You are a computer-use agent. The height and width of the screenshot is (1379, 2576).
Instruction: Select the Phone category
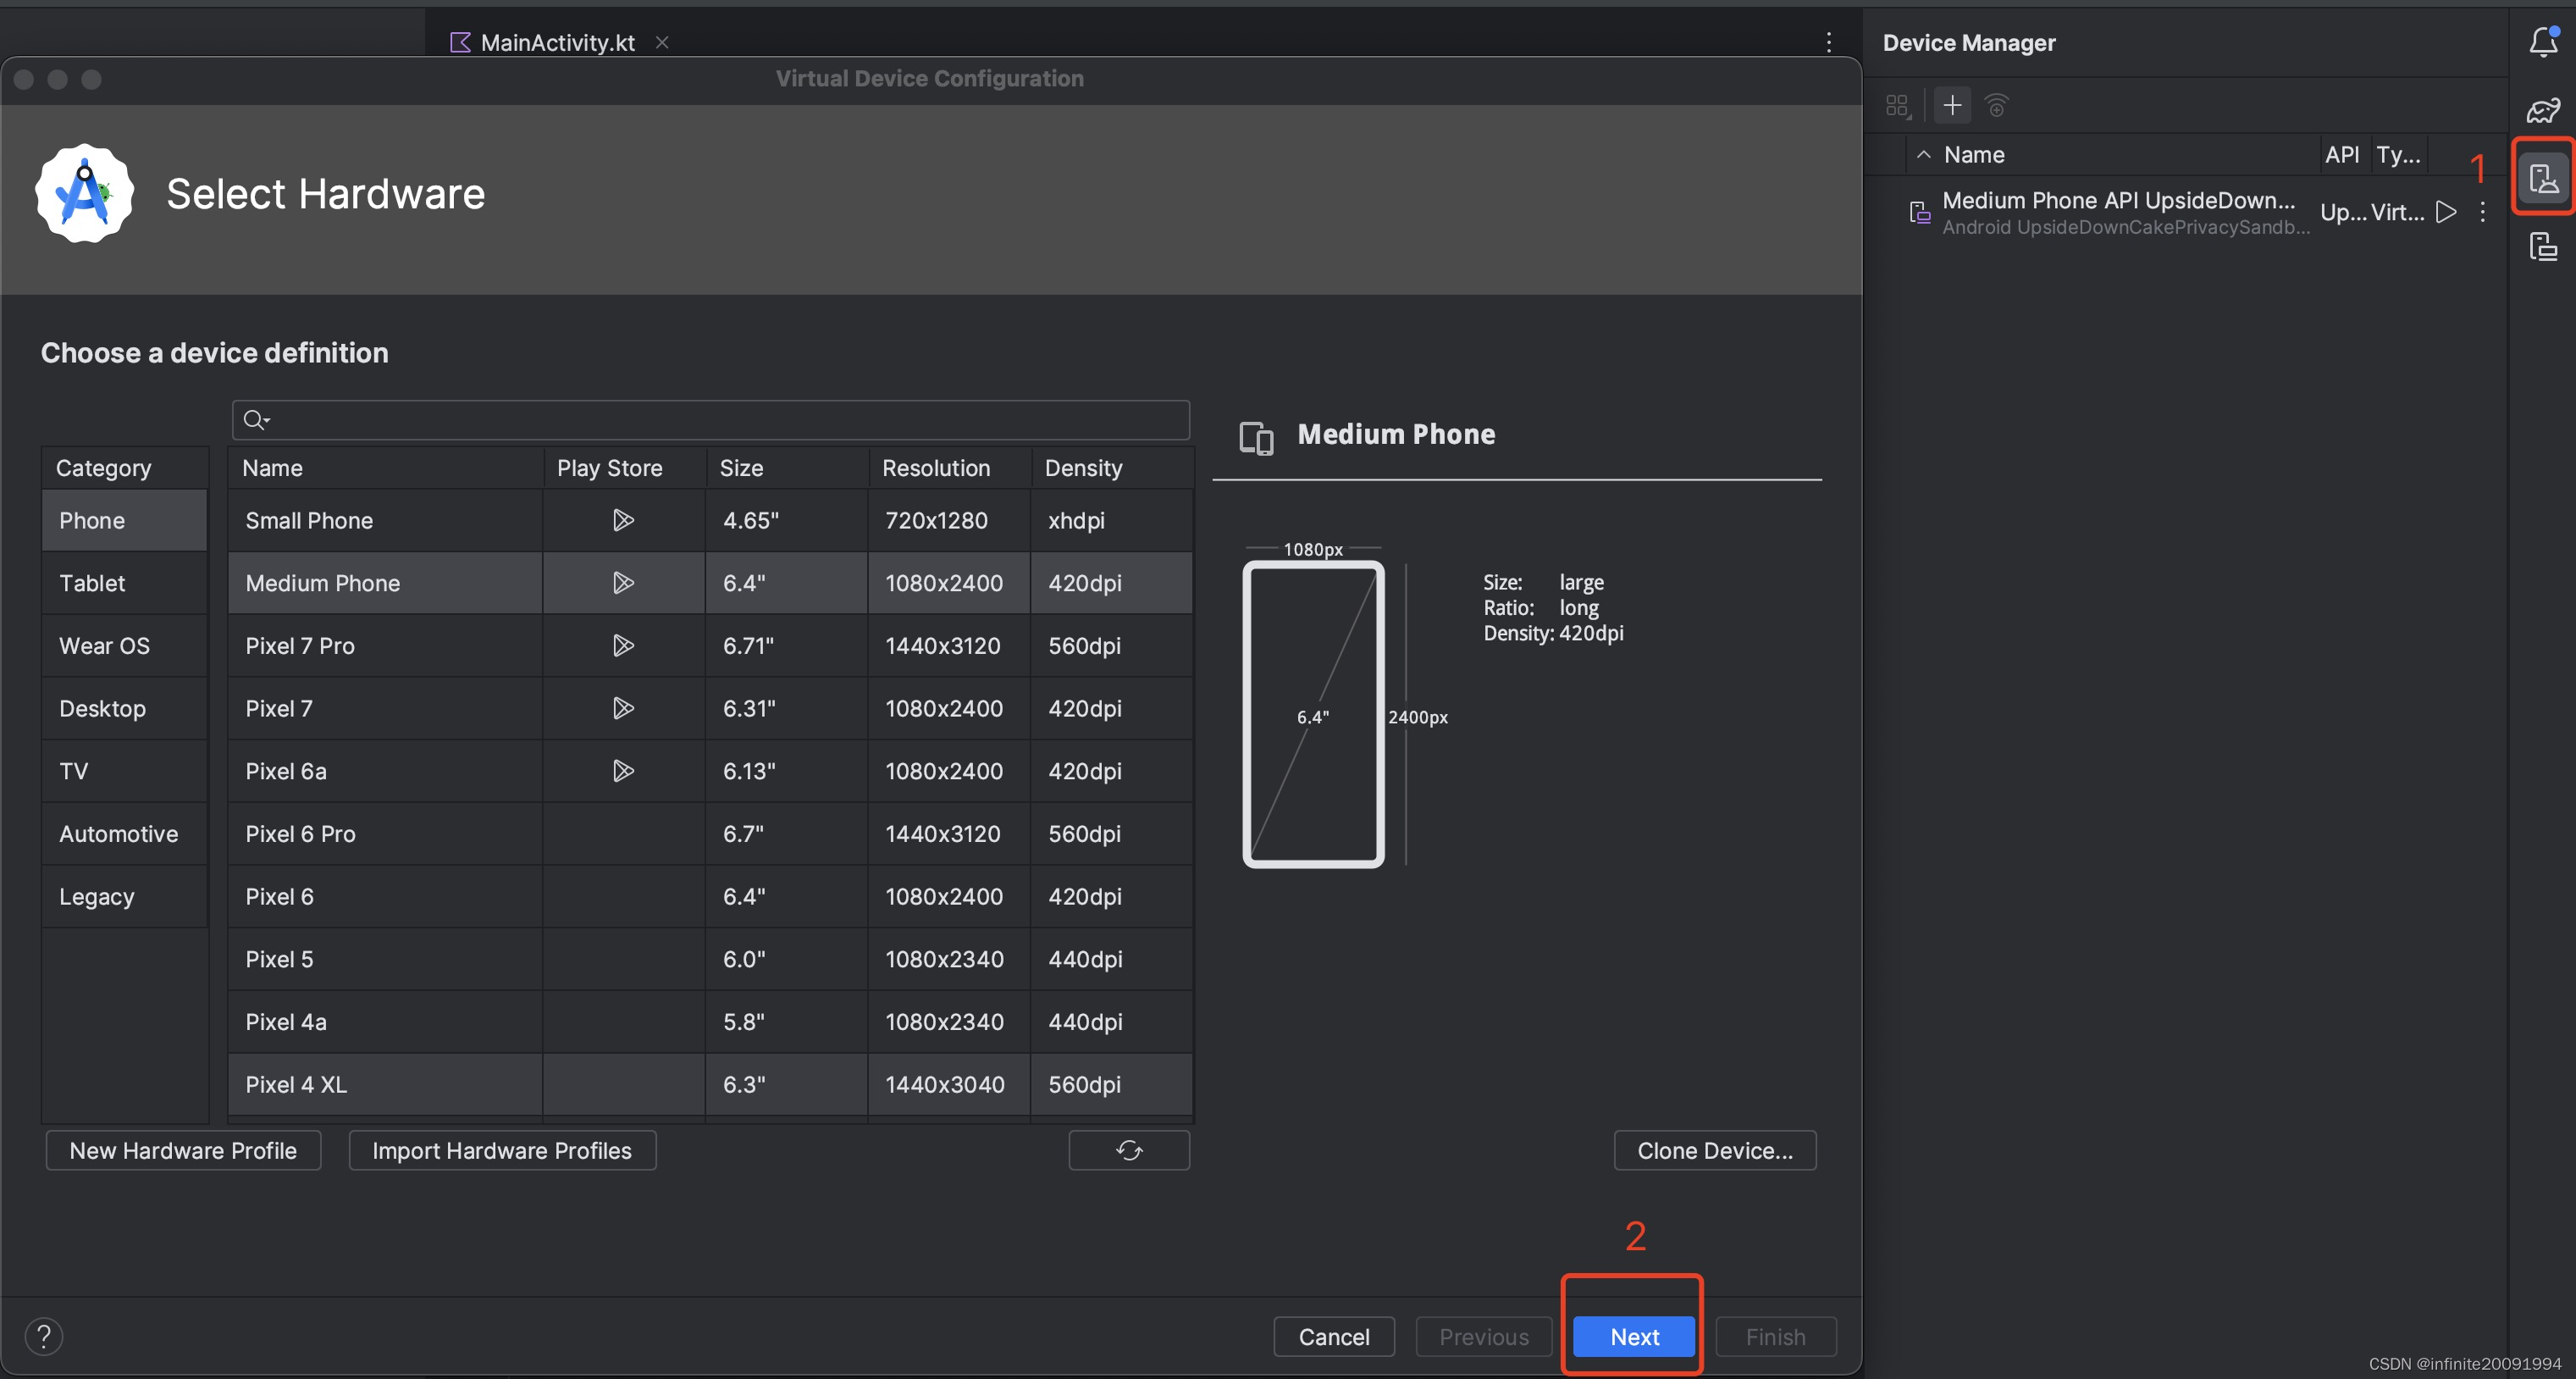click(124, 520)
